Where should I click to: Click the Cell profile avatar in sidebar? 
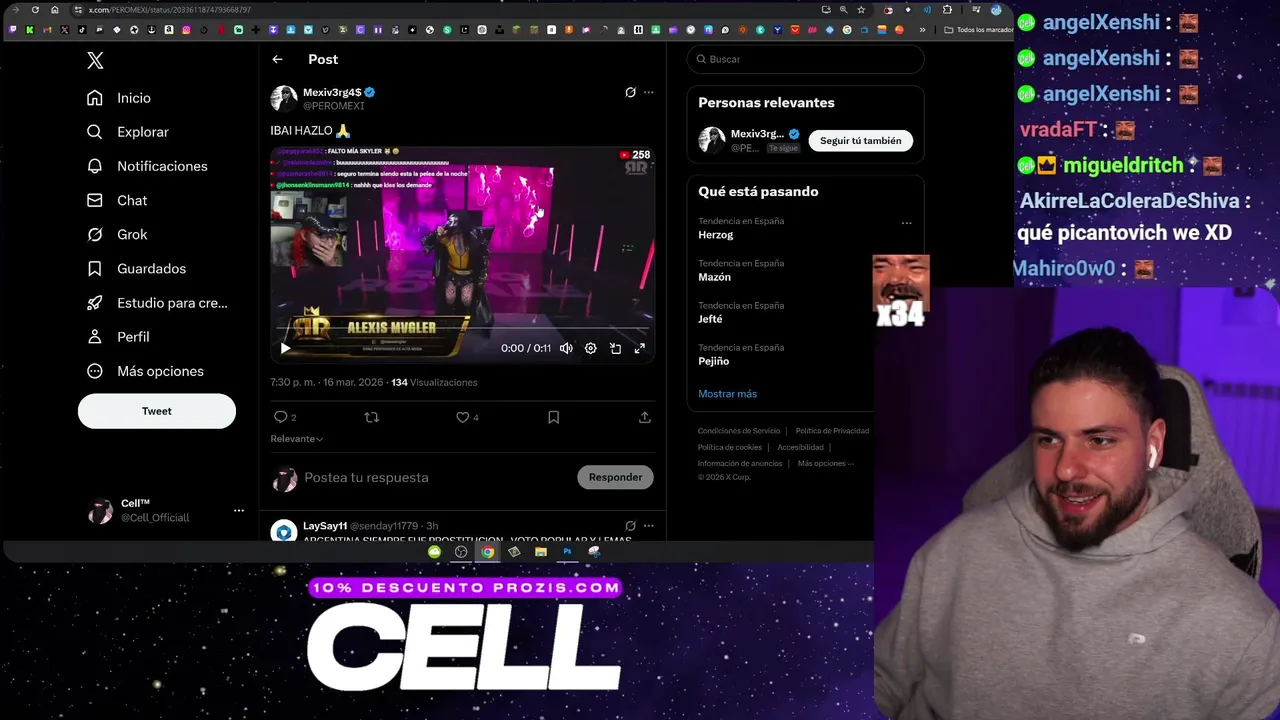[101, 511]
